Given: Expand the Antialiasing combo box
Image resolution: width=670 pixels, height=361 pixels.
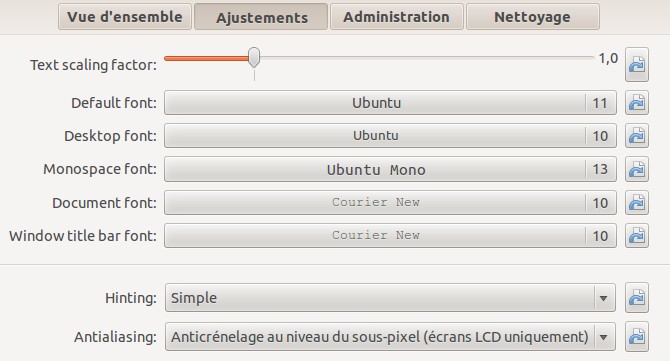Looking at the screenshot, I should coord(390,337).
